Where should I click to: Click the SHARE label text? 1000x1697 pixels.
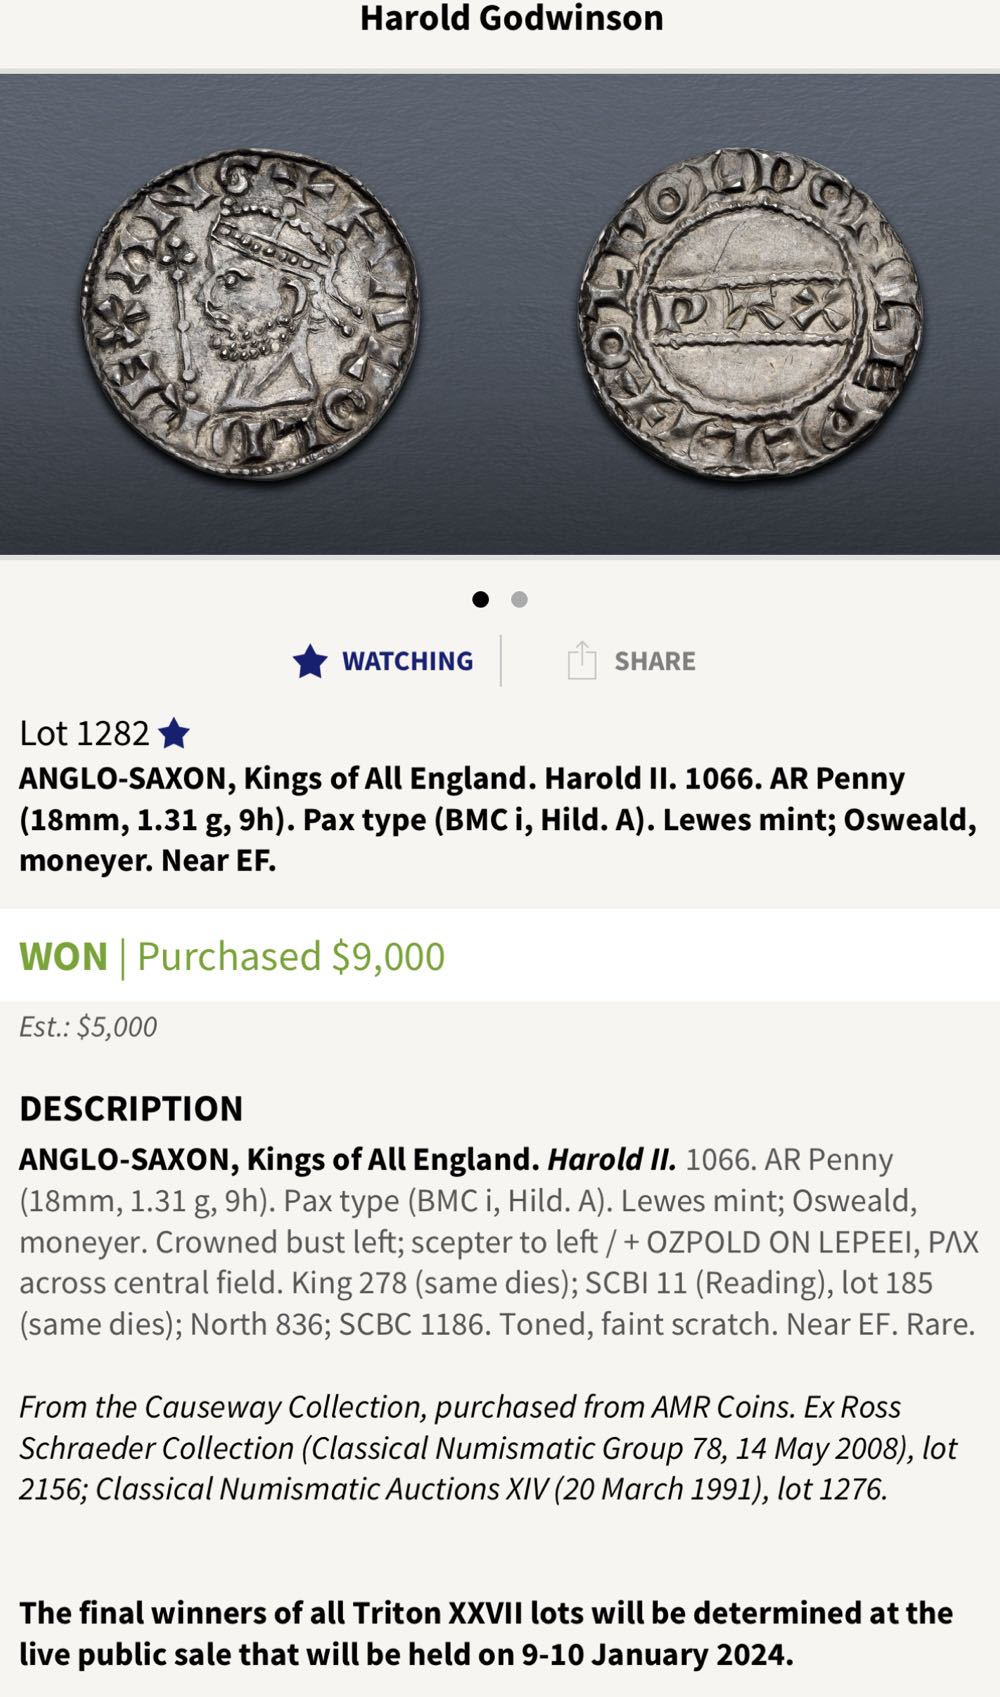click(x=656, y=660)
